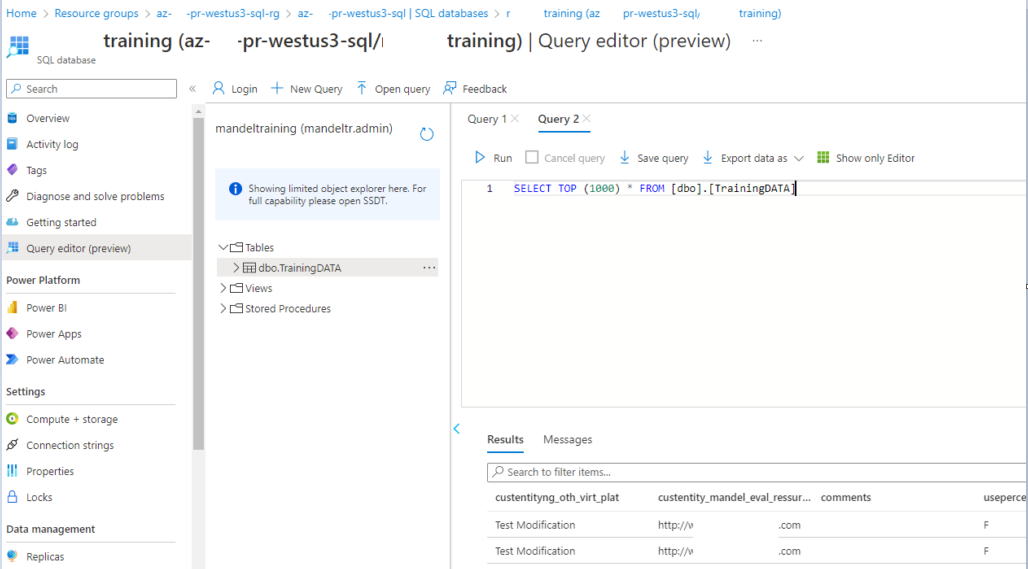Image resolution: width=1028 pixels, height=569 pixels.
Task: Open Resource groups breadcrumb link
Action: pos(96,13)
